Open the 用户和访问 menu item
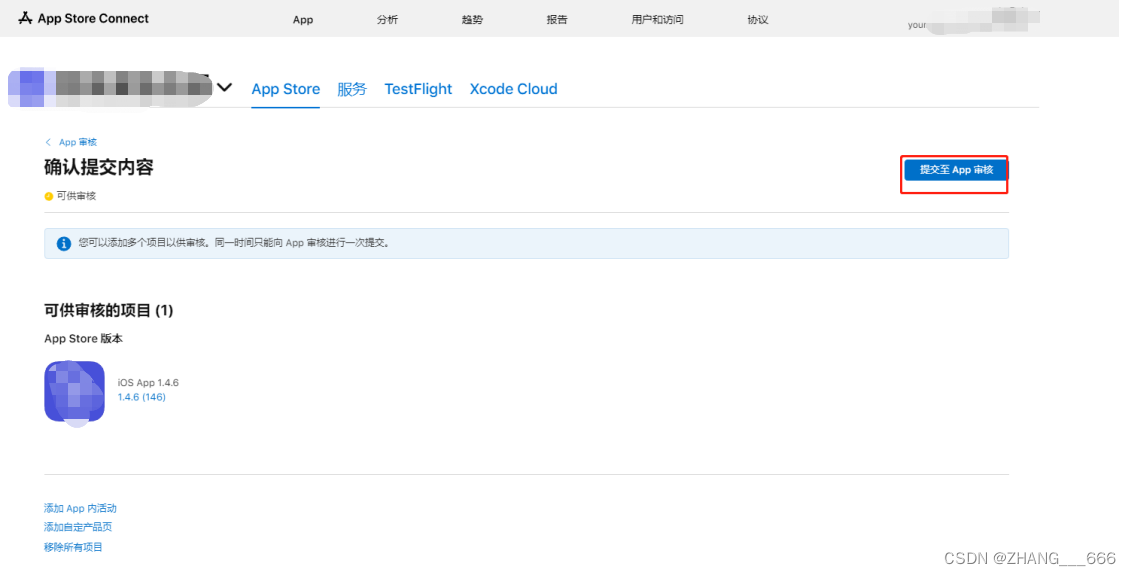This screenshot has width=1131, height=576. click(x=657, y=19)
